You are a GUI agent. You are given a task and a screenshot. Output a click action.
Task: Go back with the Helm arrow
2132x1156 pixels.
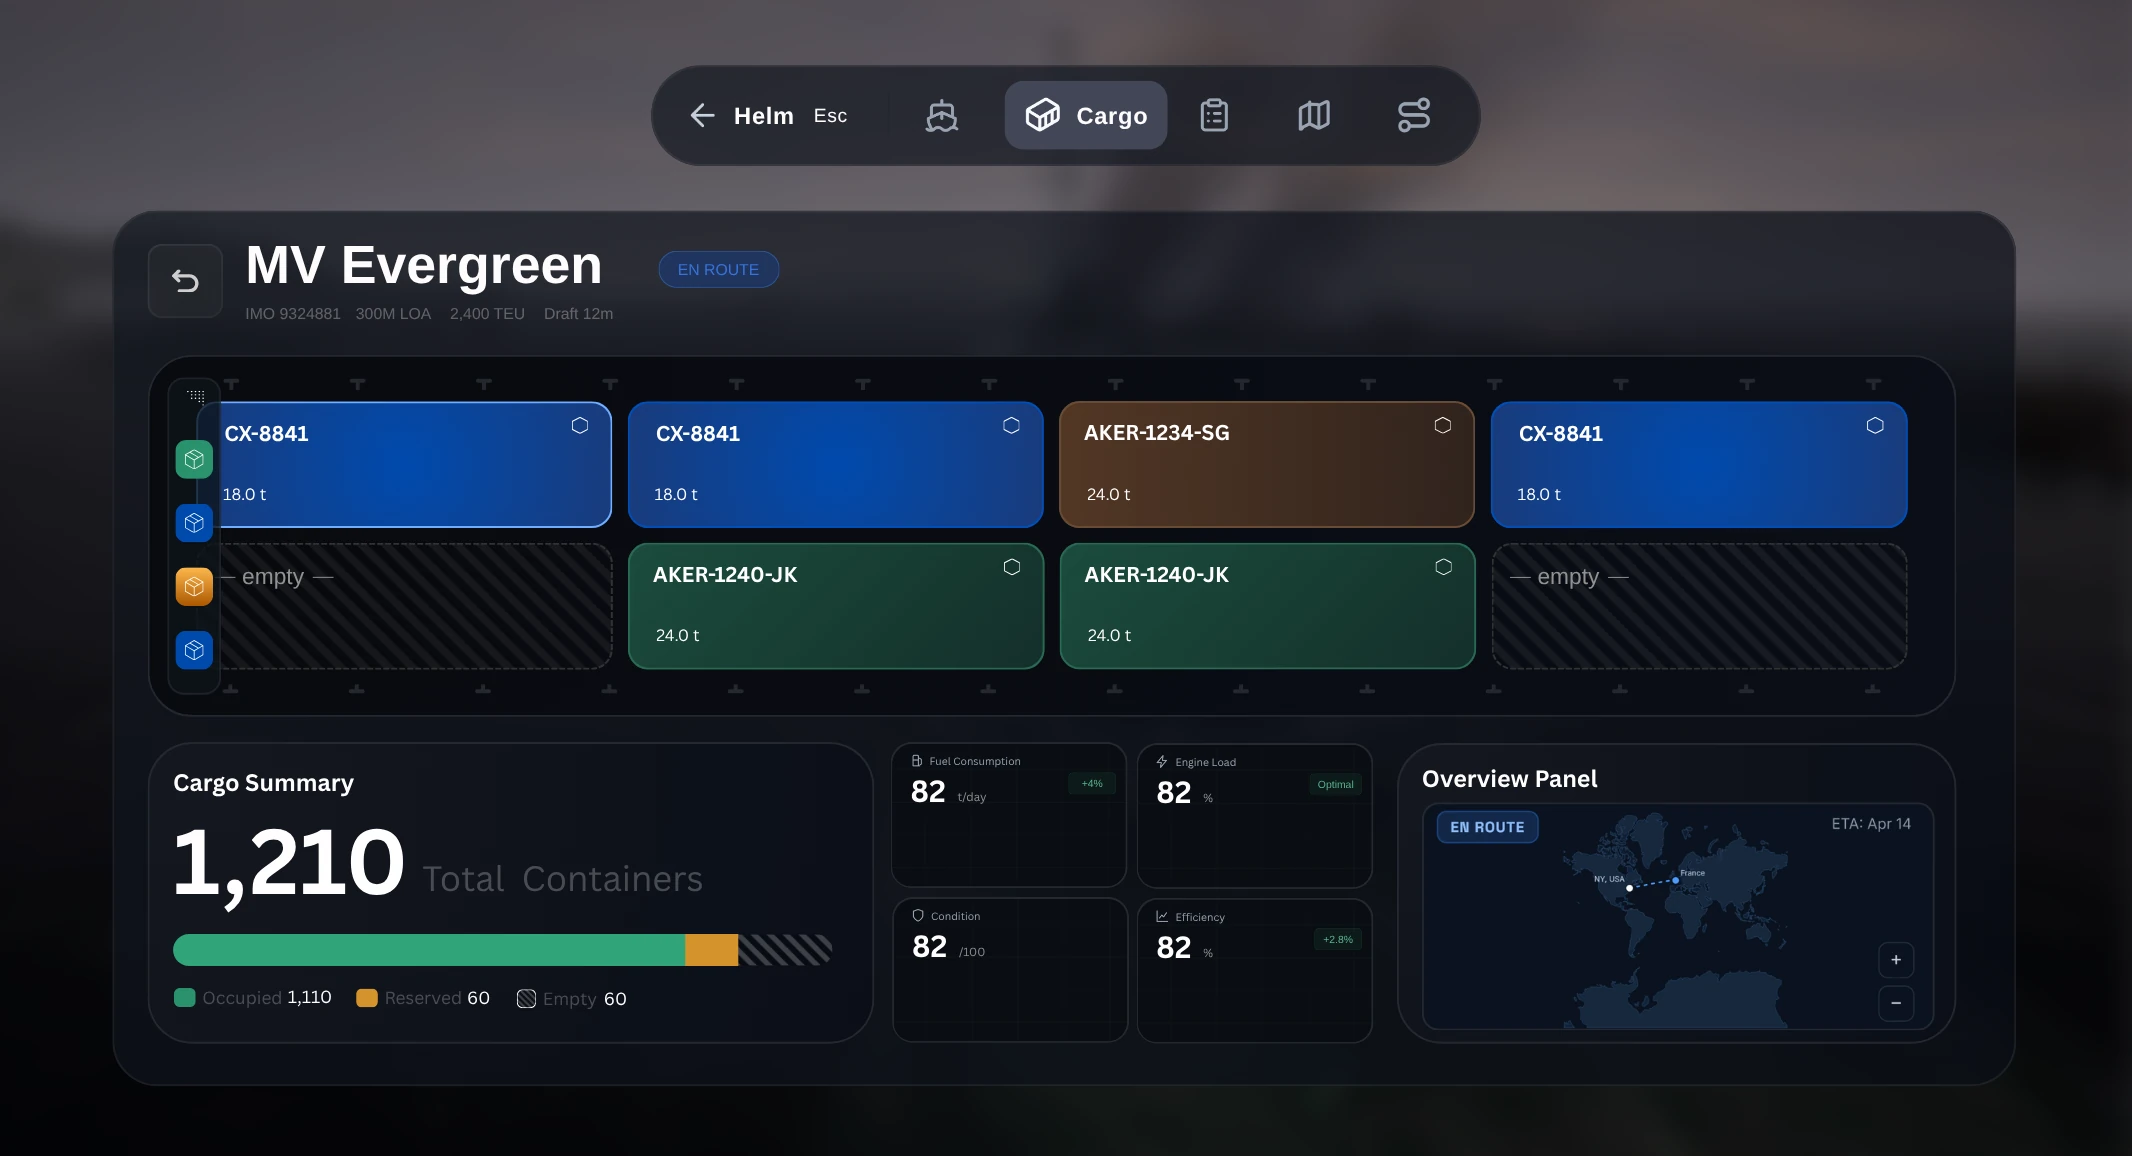pos(702,115)
